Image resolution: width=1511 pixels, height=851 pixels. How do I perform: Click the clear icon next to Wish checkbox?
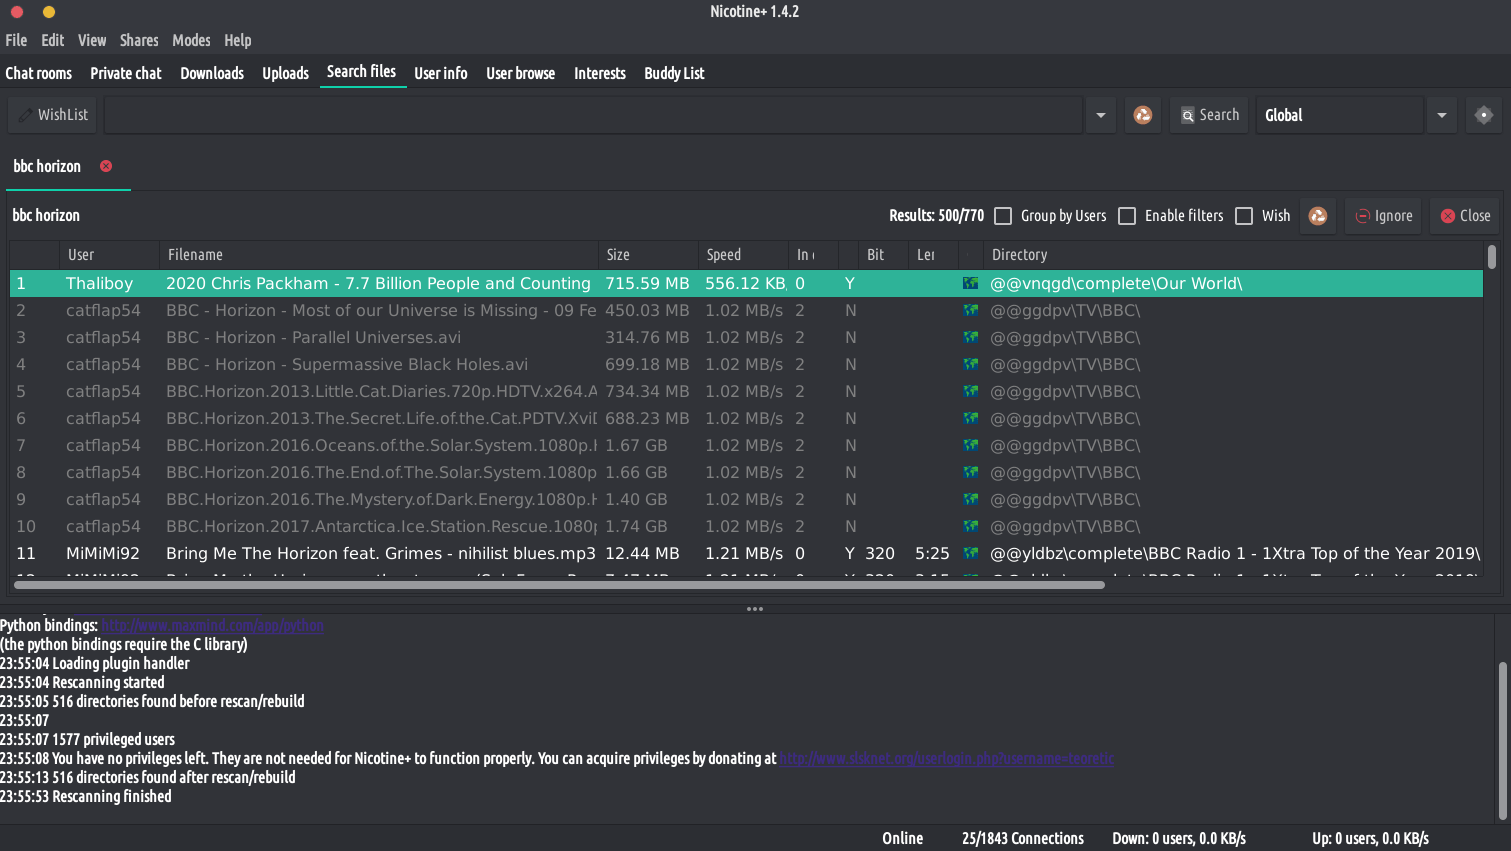click(x=1317, y=216)
